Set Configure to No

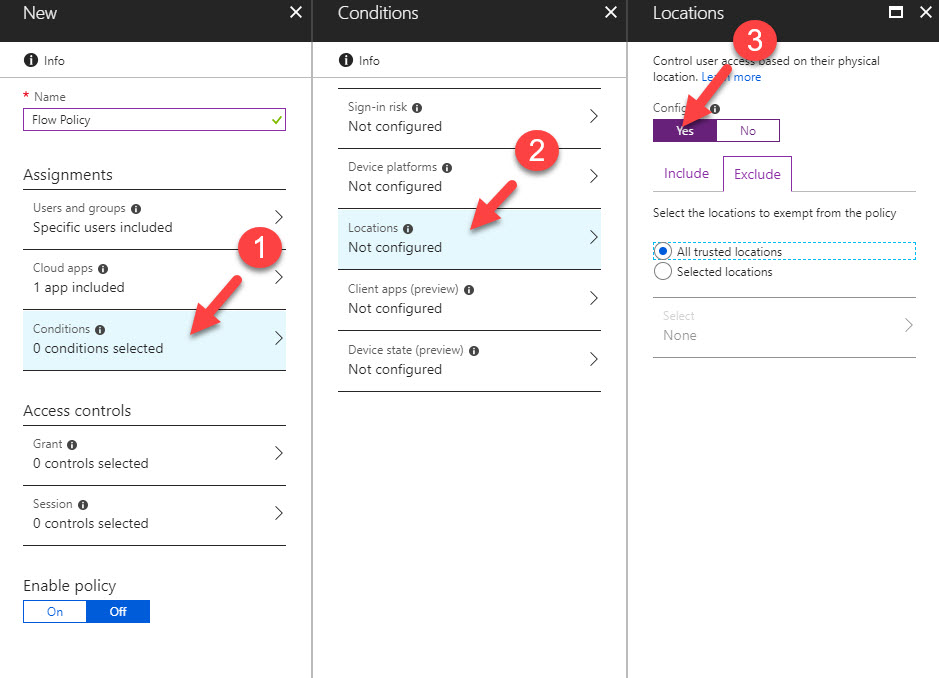(x=748, y=131)
